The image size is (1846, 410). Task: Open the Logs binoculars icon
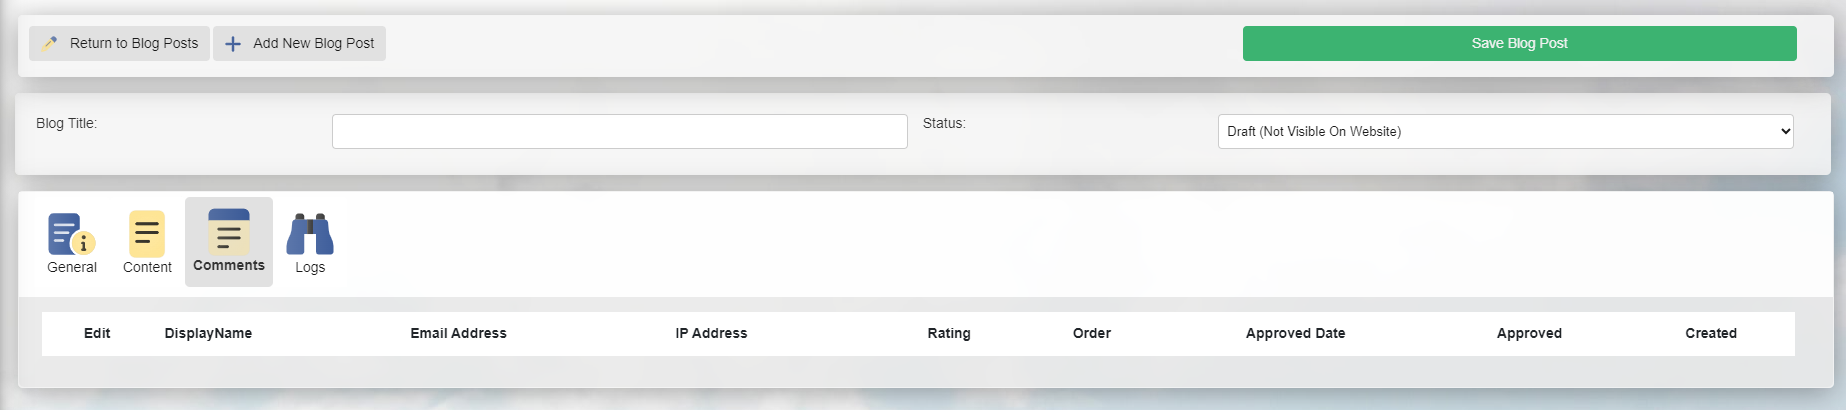(310, 234)
